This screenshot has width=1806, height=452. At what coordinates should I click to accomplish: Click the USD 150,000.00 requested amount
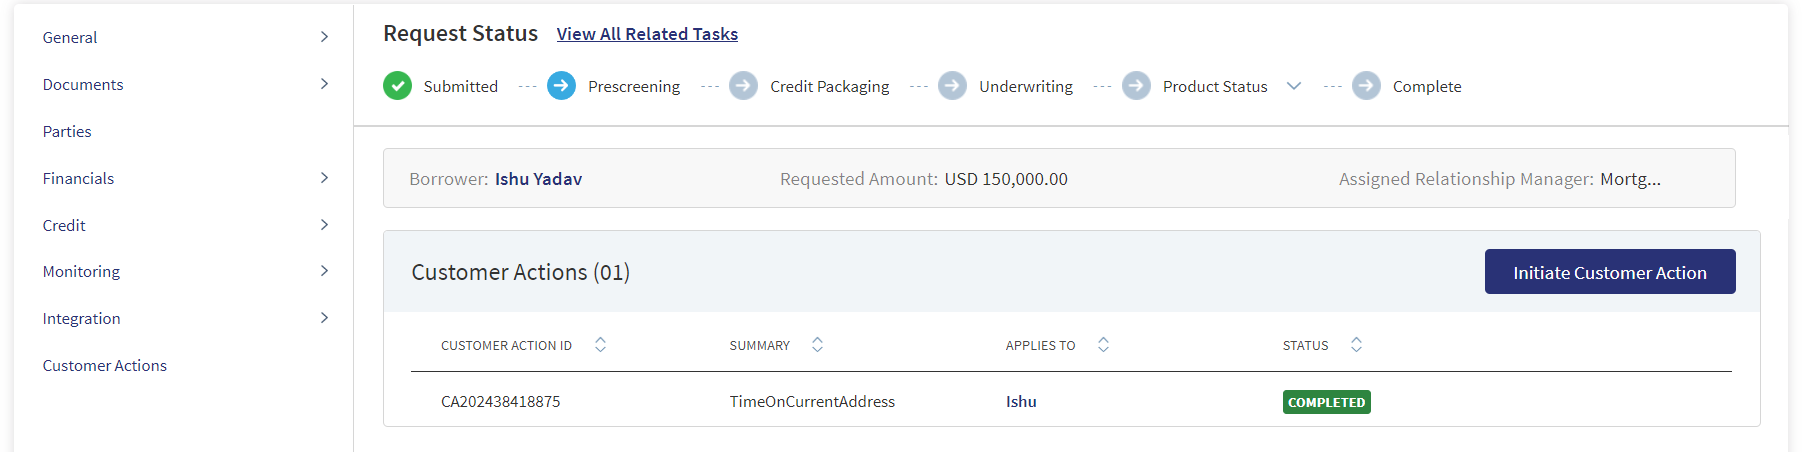coord(1006,179)
